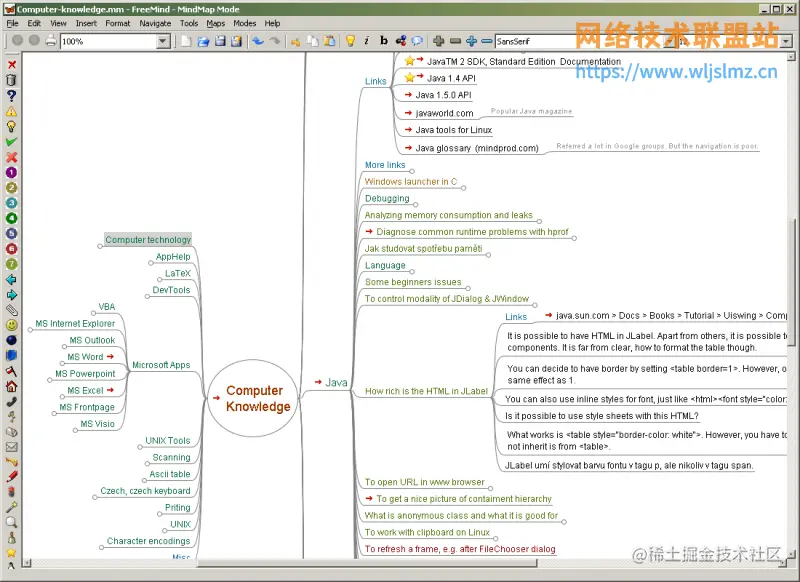Open the Format menu
Screen dimensions: 800x582
(117, 23)
